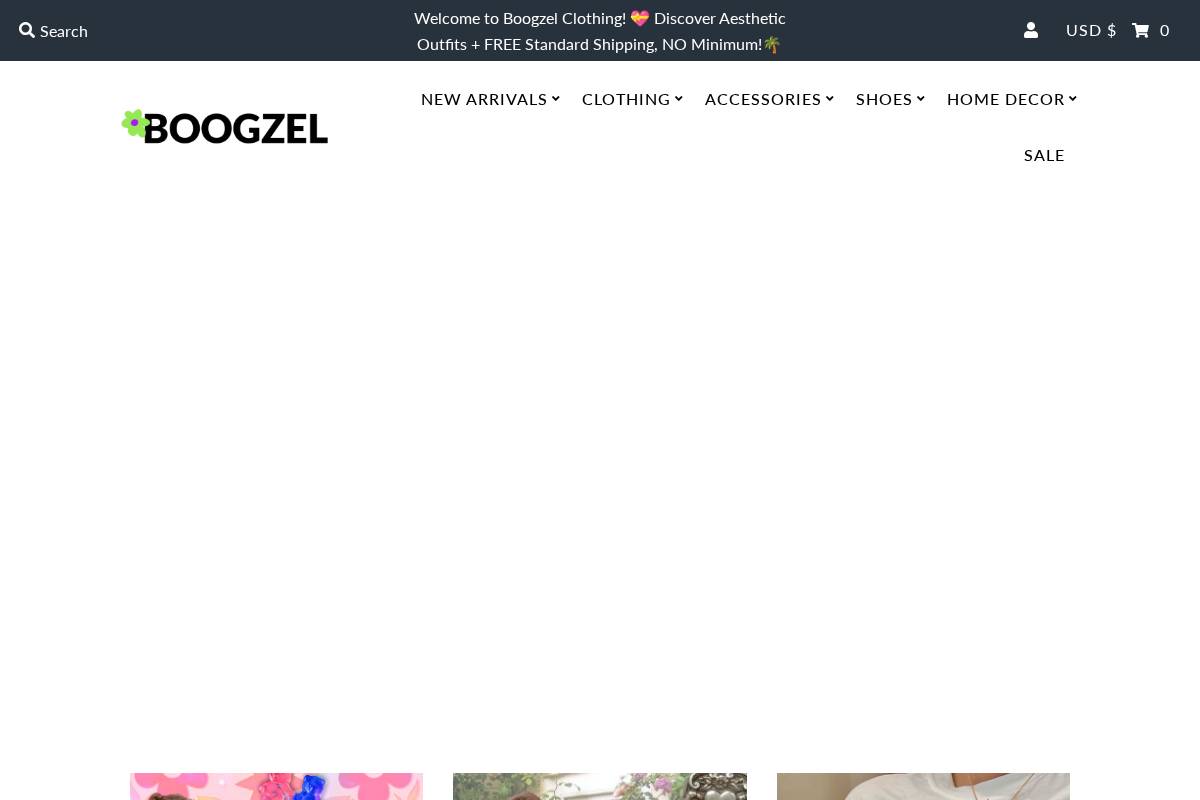This screenshot has height=800, width=1200.
Task: Click the middle garden-scene product image
Action: click(600, 788)
